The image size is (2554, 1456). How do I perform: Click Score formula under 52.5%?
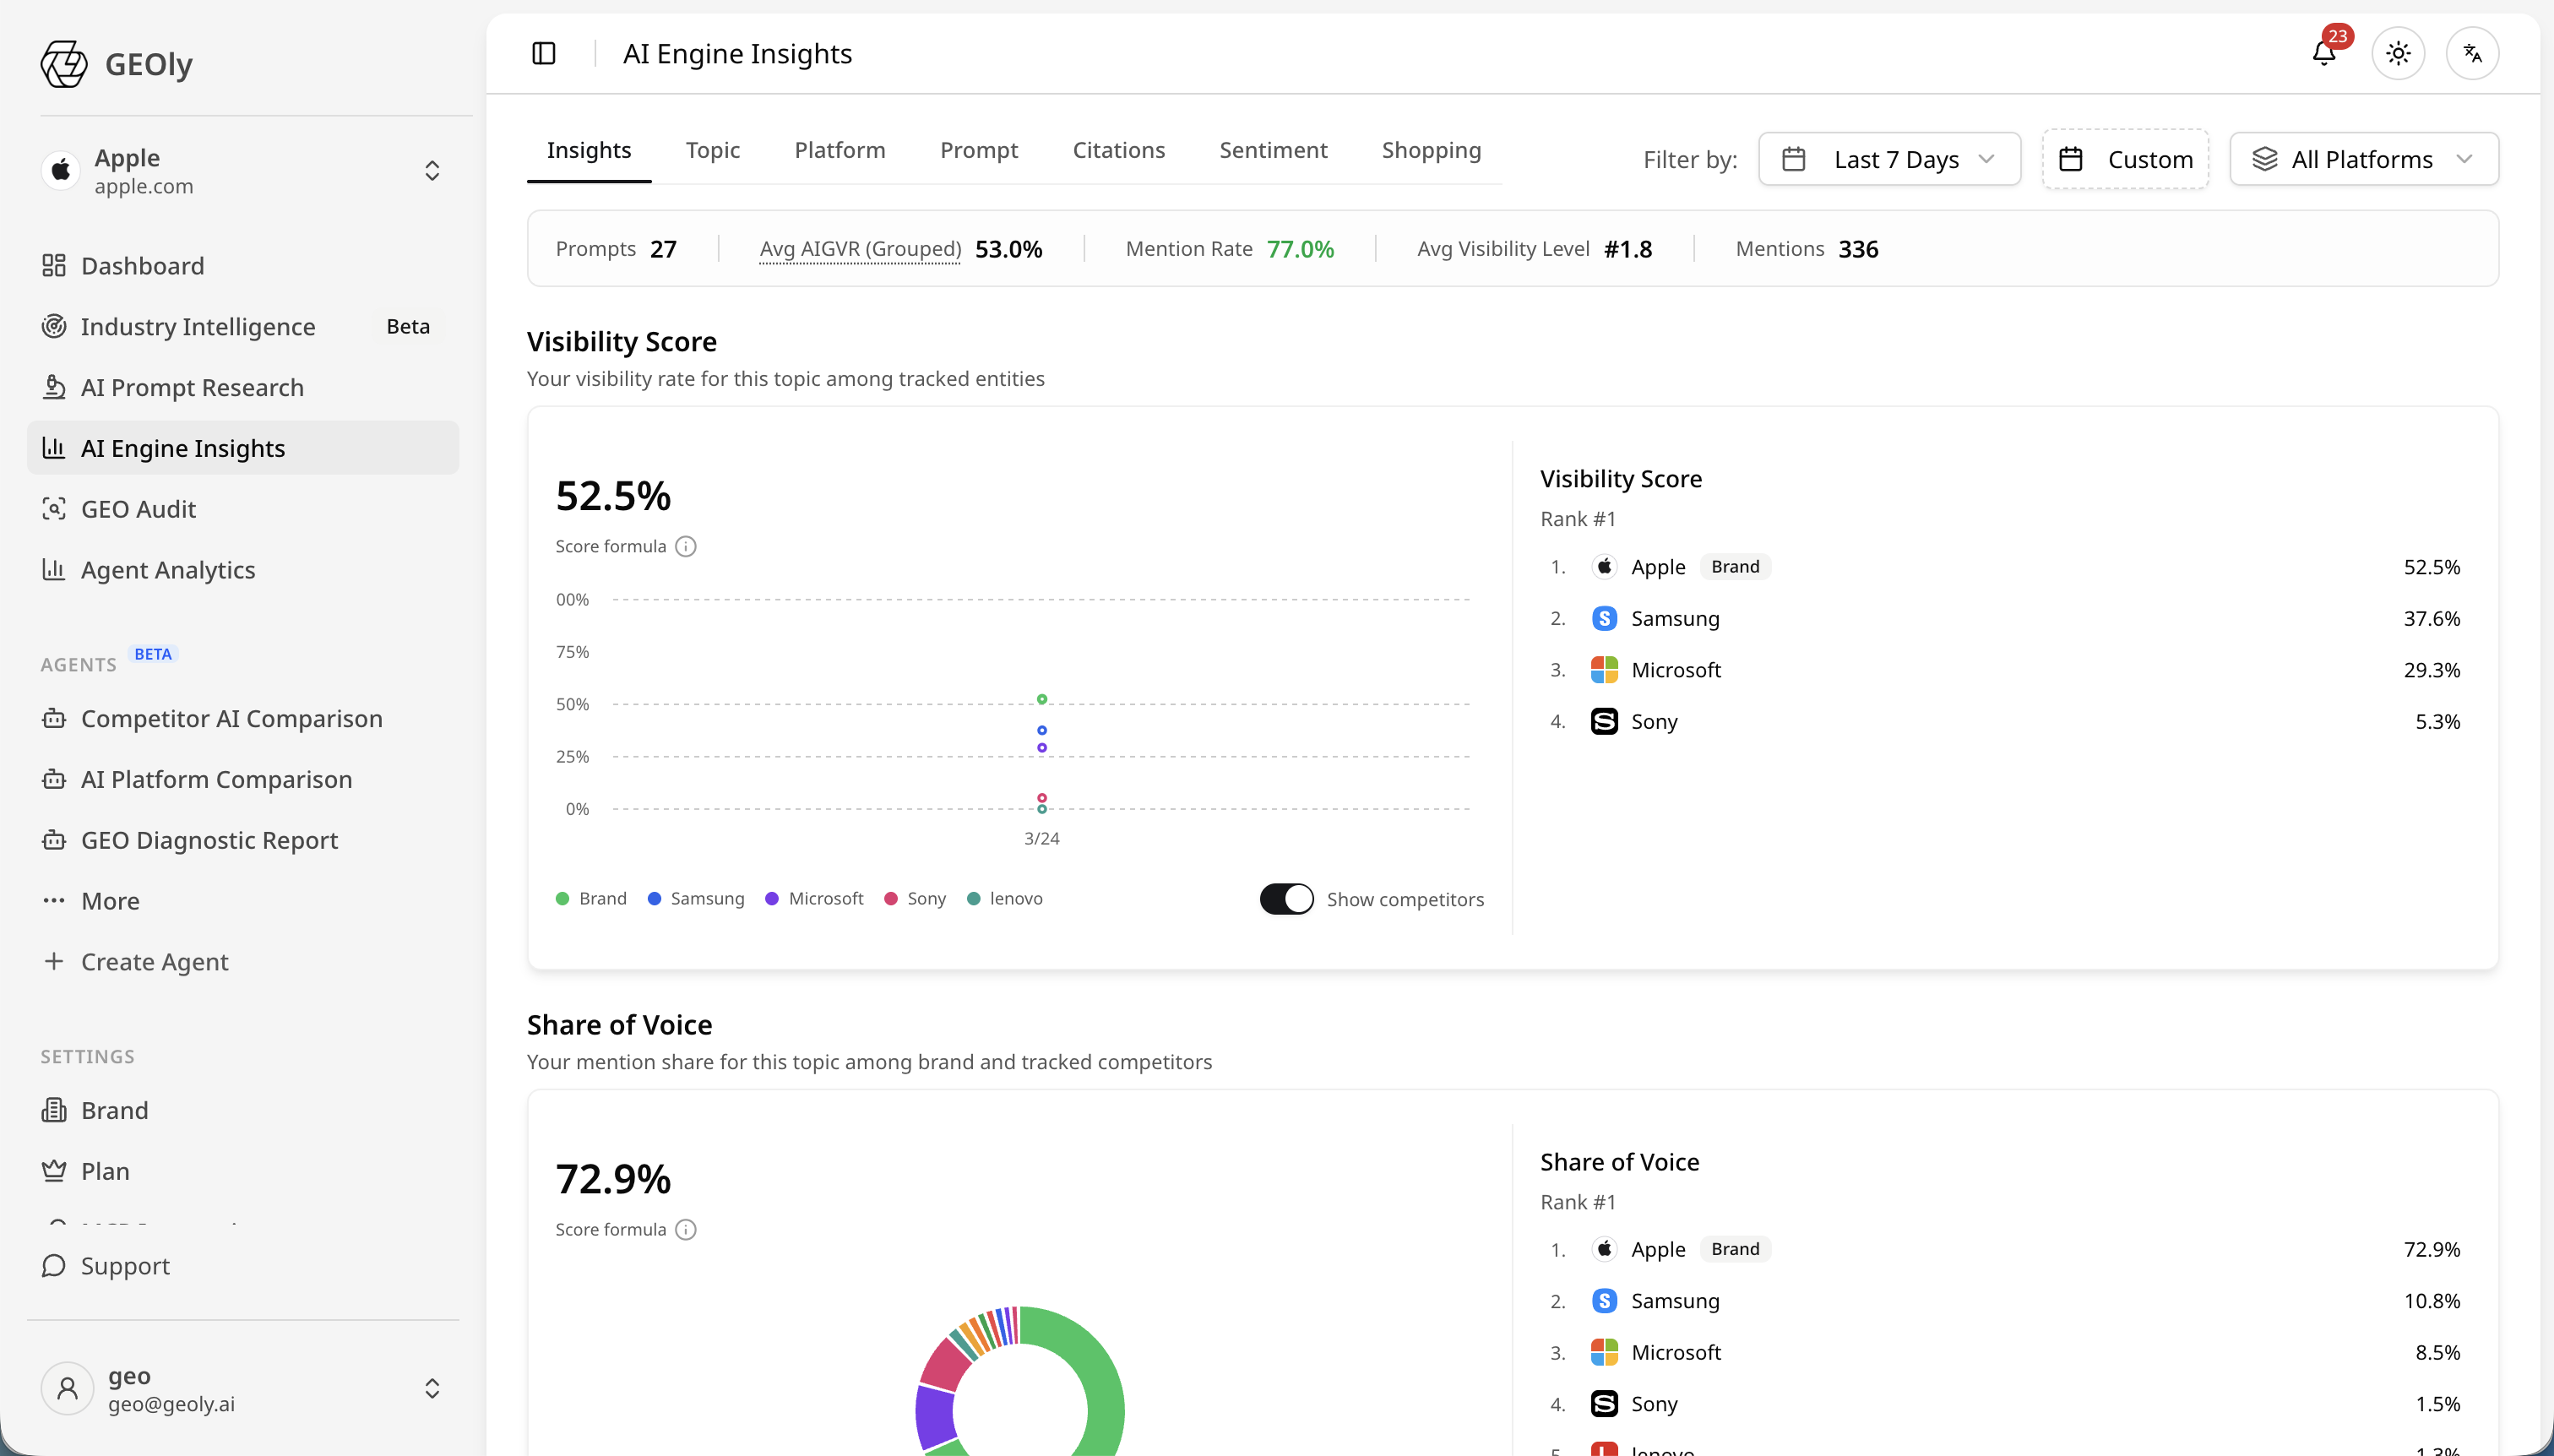click(610, 546)
